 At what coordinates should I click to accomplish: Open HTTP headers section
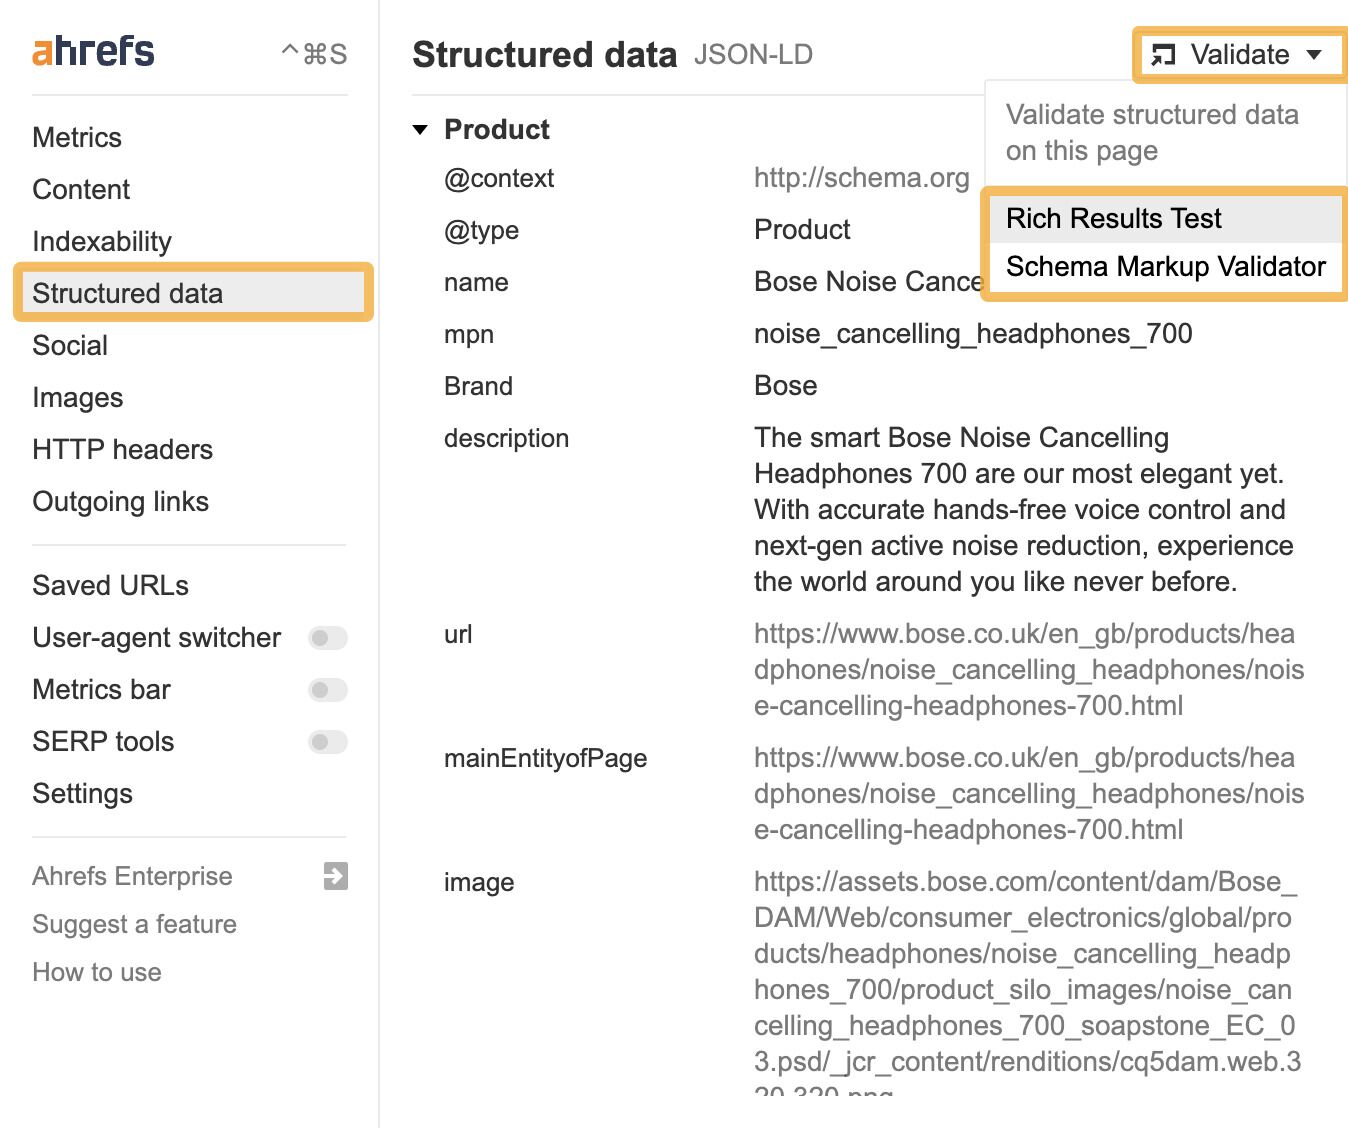pos(122,449)
